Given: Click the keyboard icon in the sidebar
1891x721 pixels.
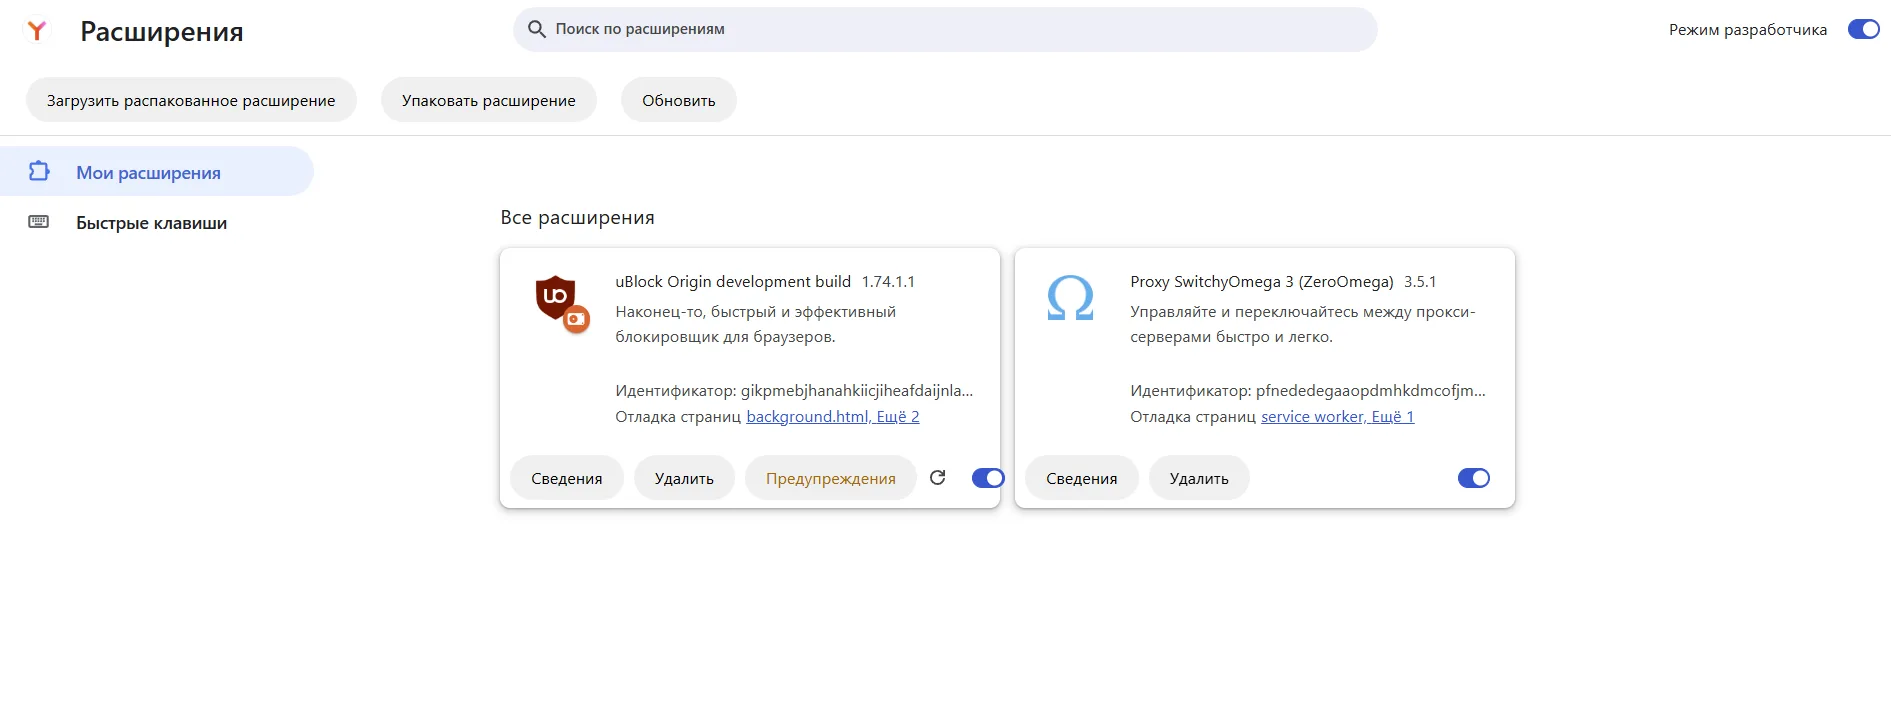Looking at the screenshot, I should 39,222.
